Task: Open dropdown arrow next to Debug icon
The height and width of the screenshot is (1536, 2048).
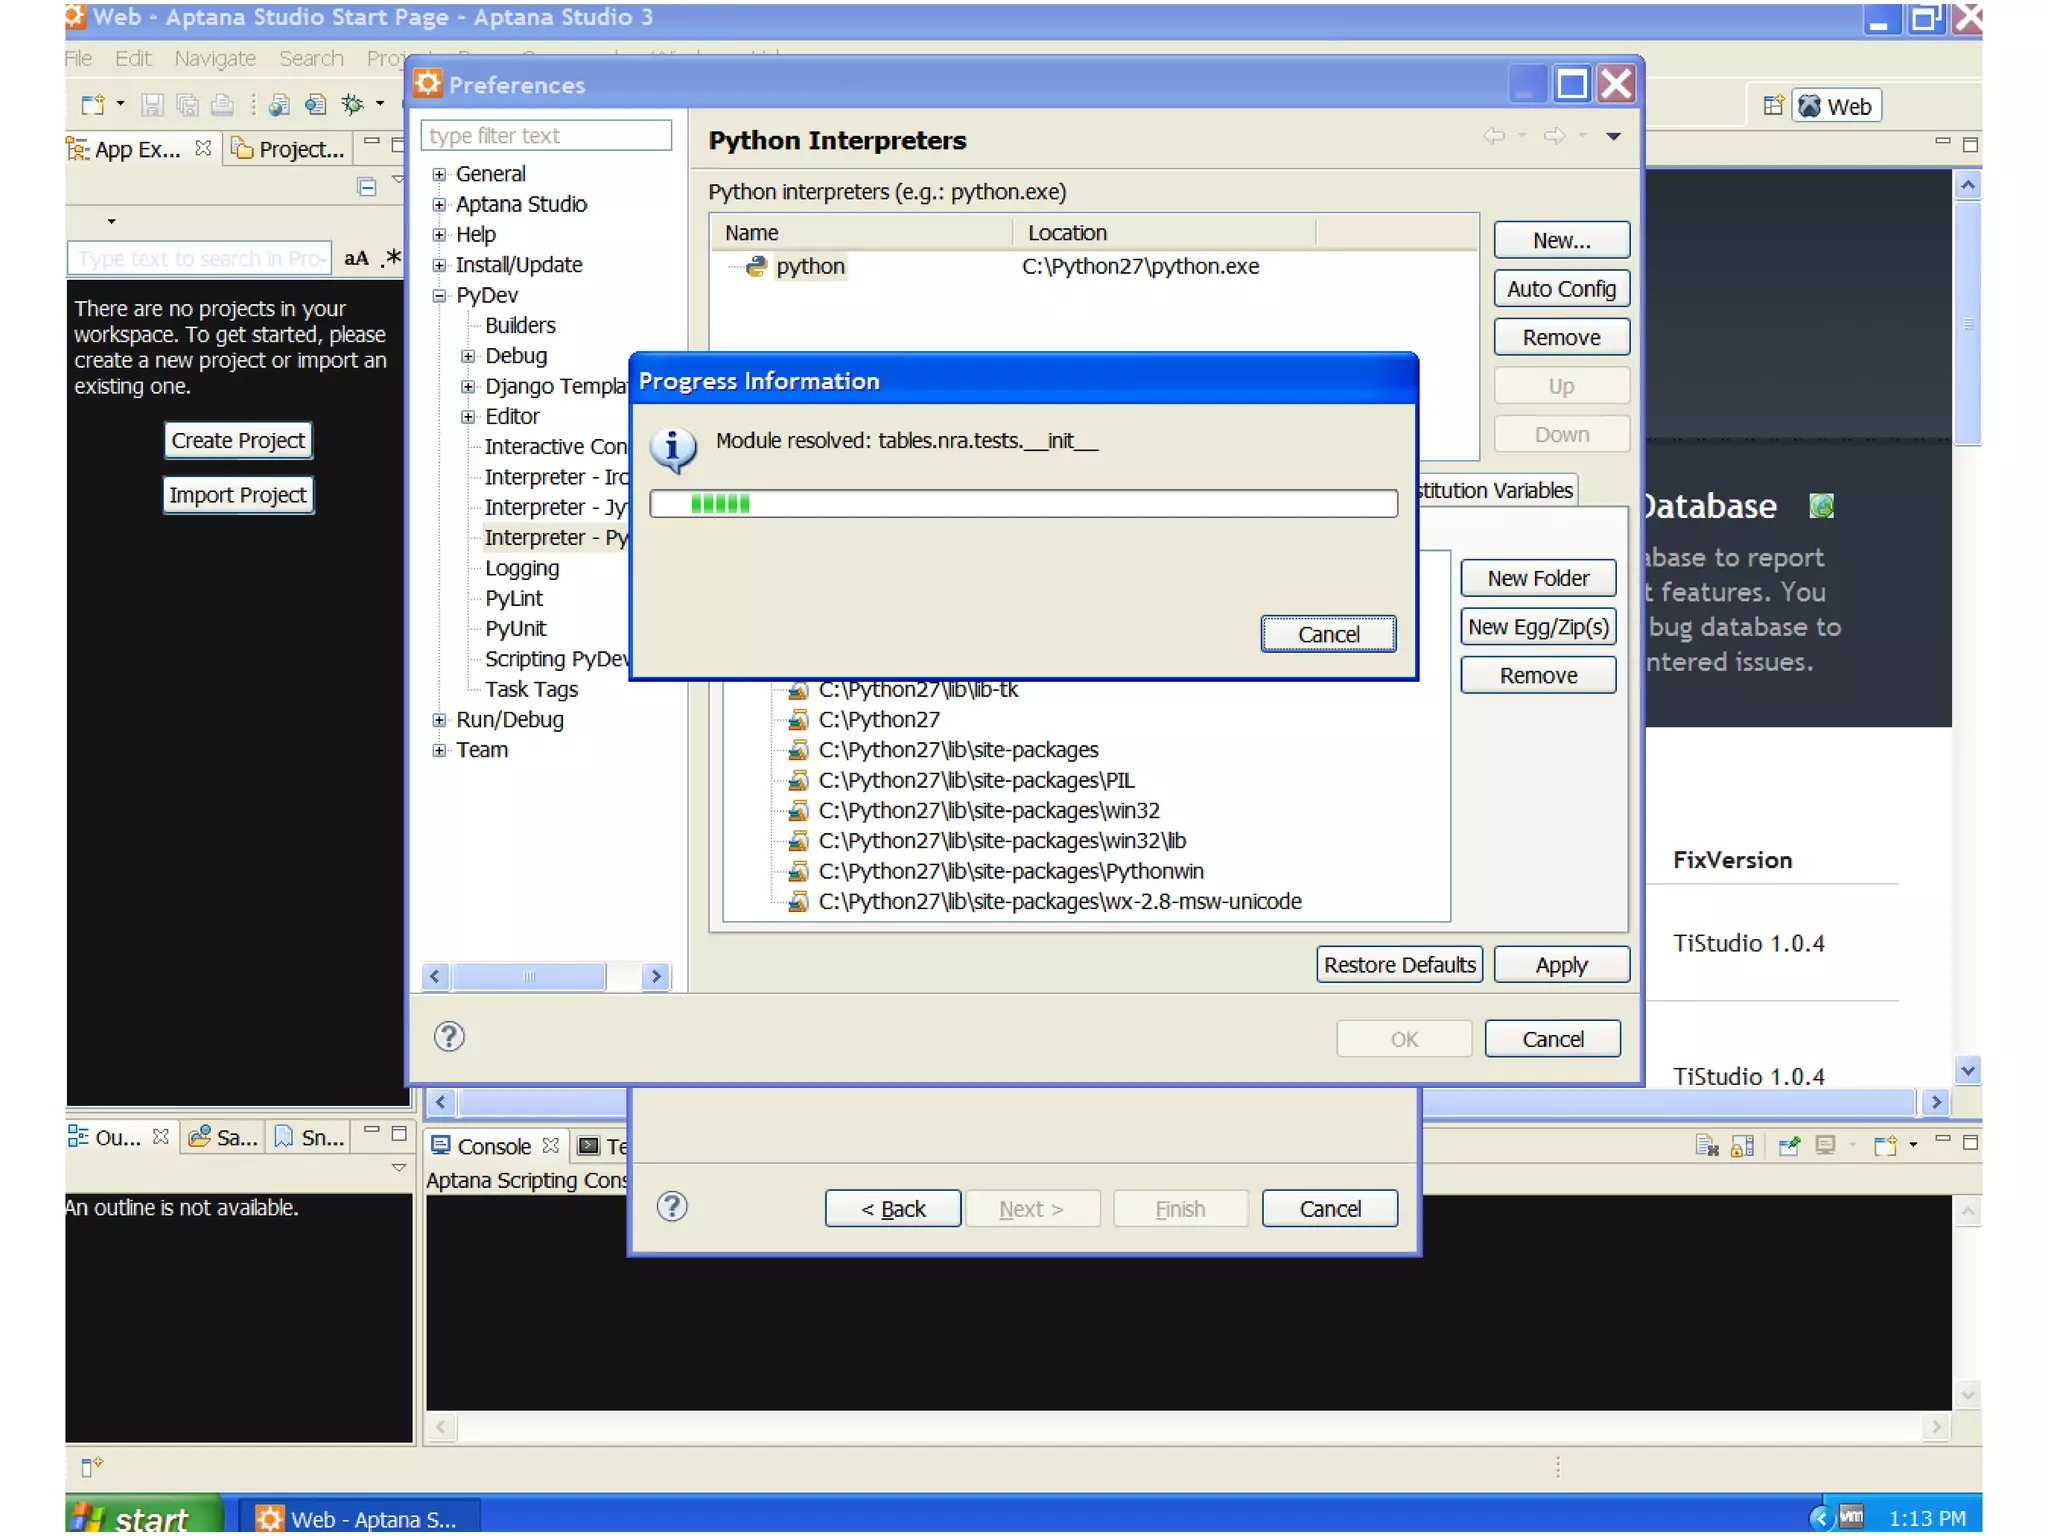Action: pos(380,104)
